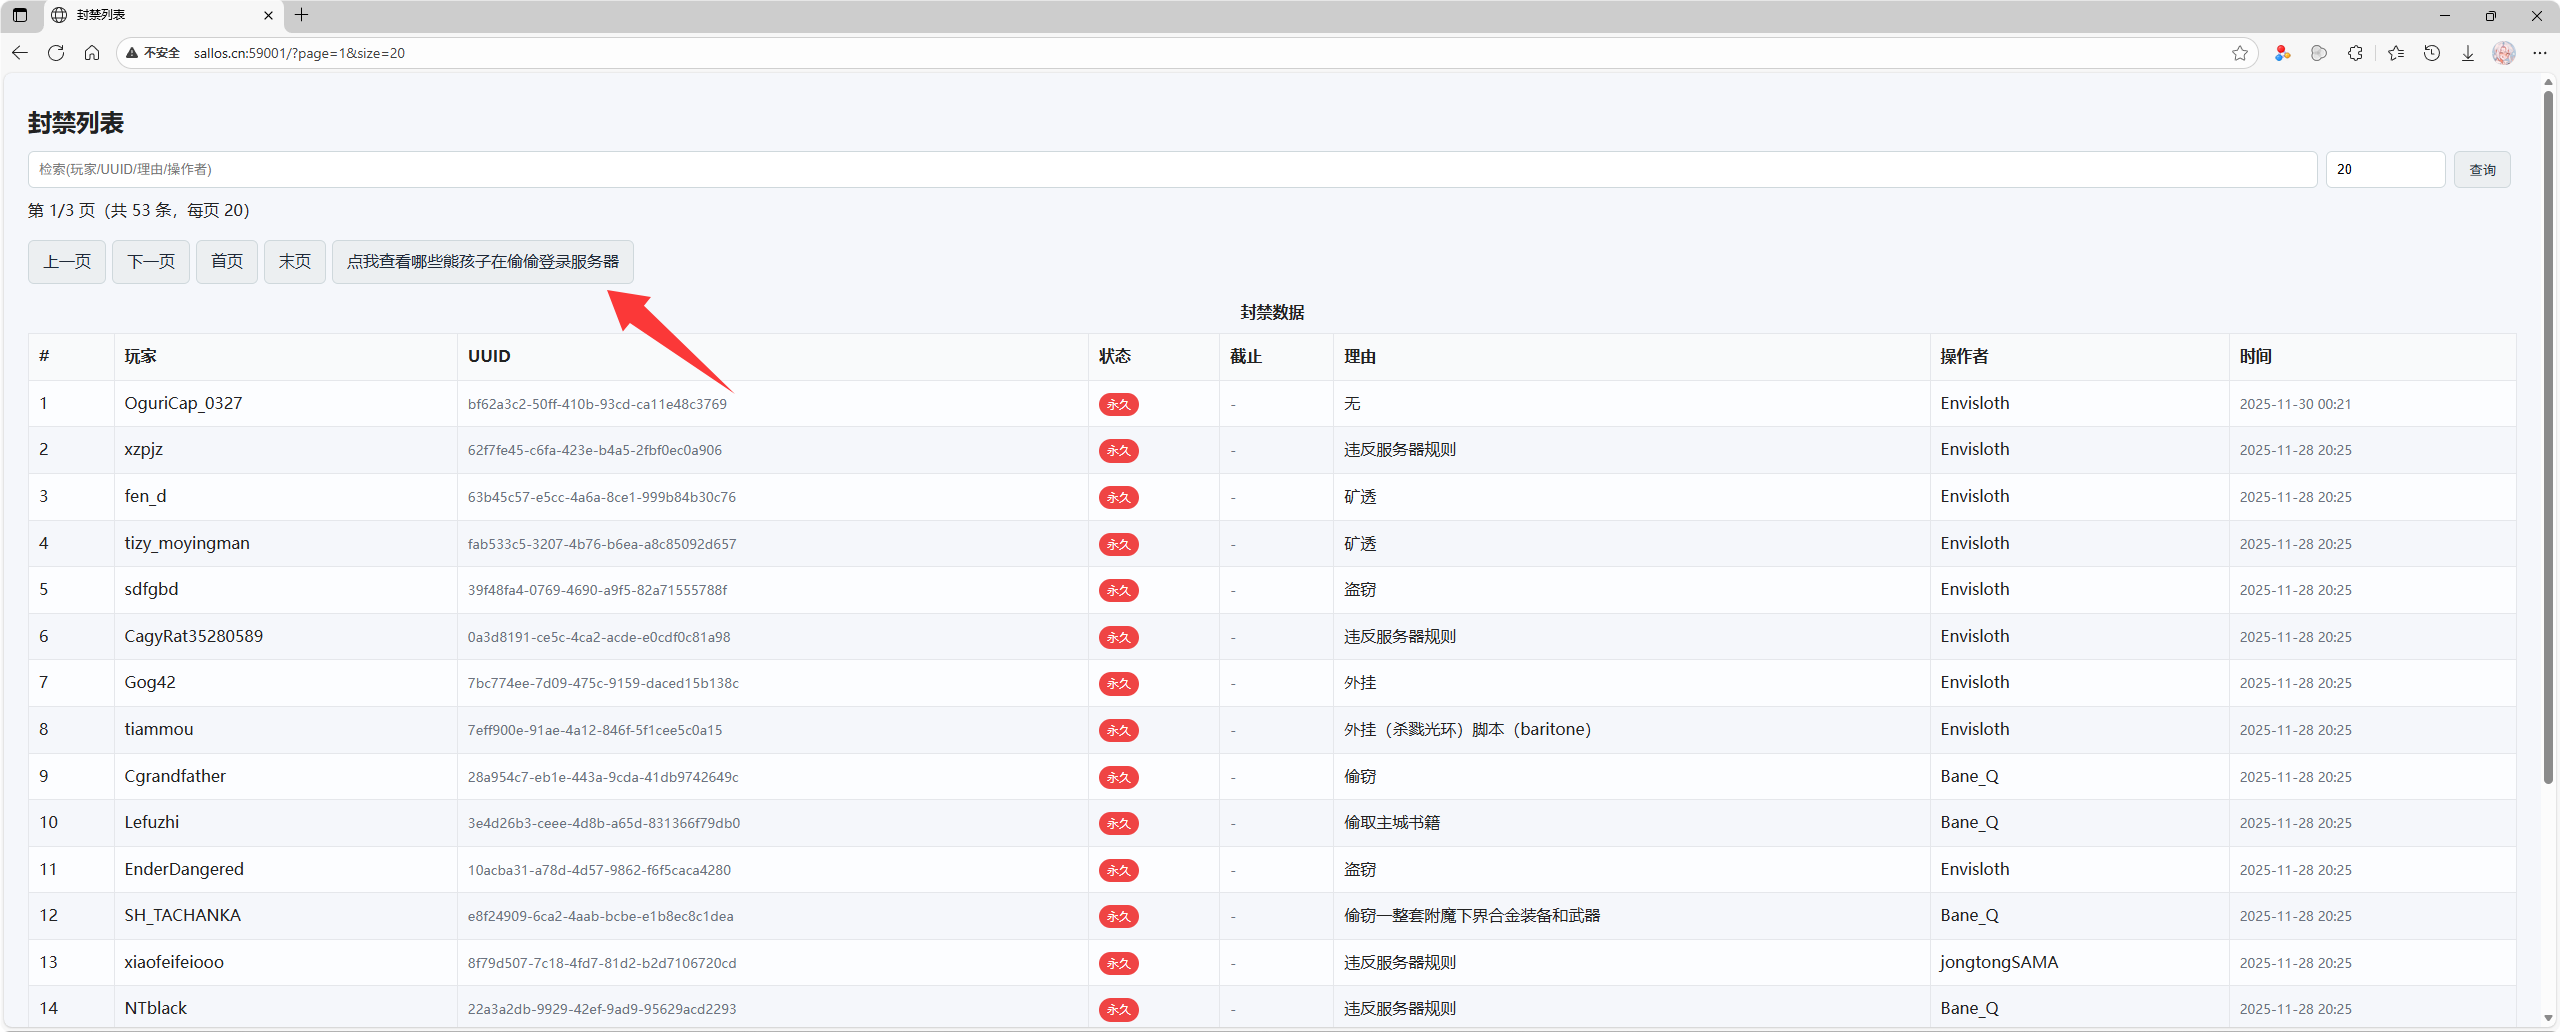Image resolution: width=2560 pixels, height=1032 pixels.
Task: Select the 封禁列表 browser tab
Action: (x=150, y=15)
